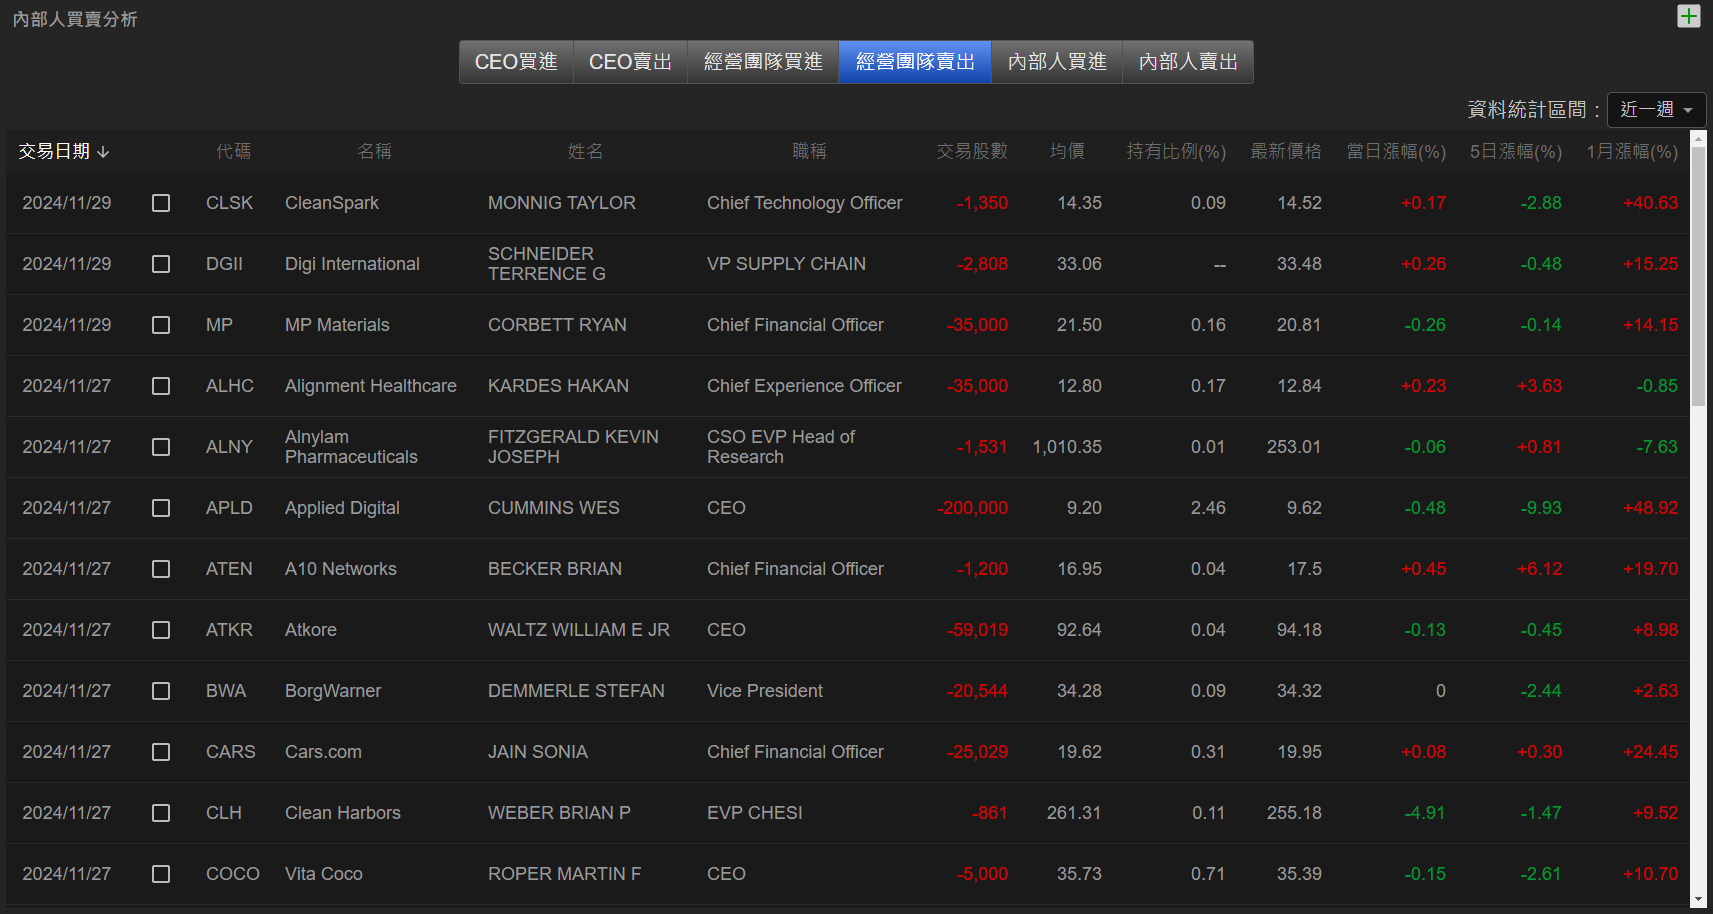Click the Alignment Healthcare name
Image resolution: width=1713 pixels, height=914 pixels.
click(371, 386)
